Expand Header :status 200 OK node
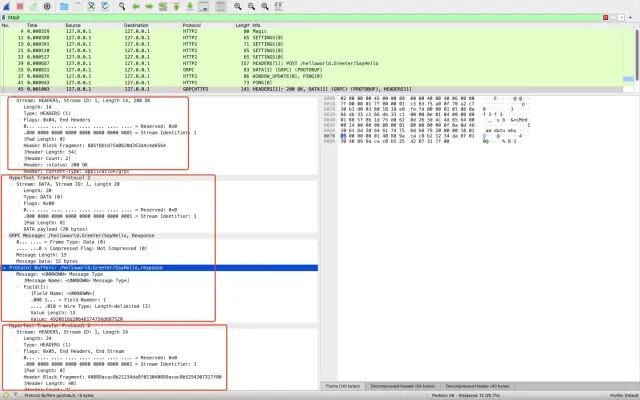Image resolution: width=640 pixels, height=400 pixels. tap(19, 165)
